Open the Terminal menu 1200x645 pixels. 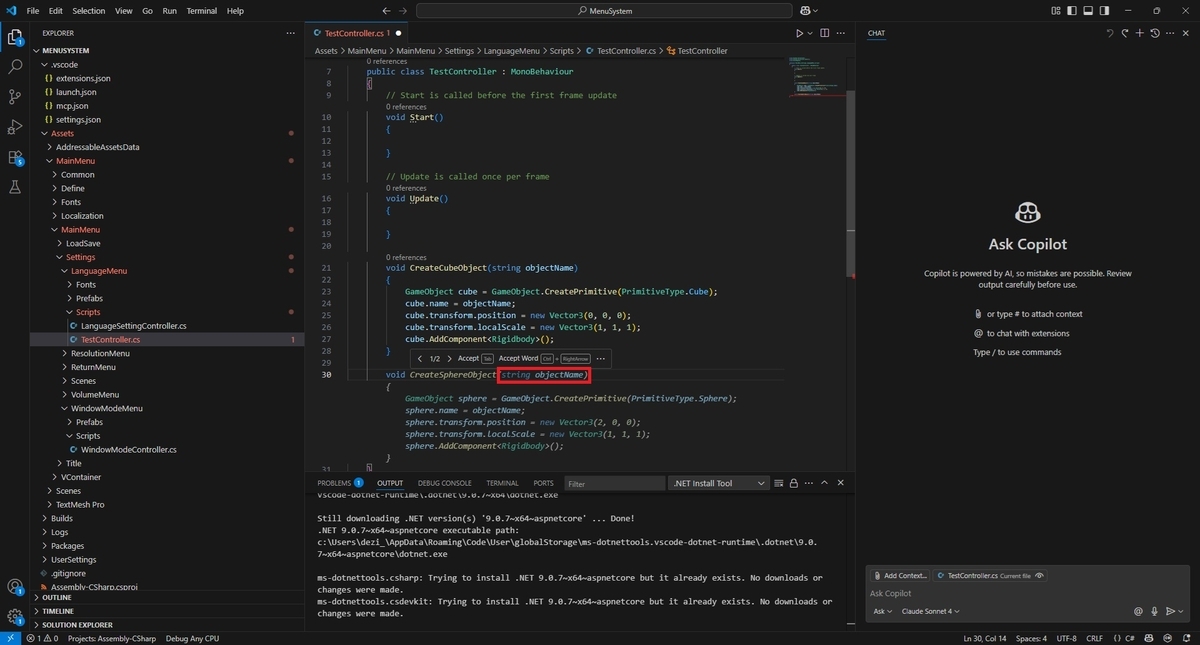[x=201, y=11]
